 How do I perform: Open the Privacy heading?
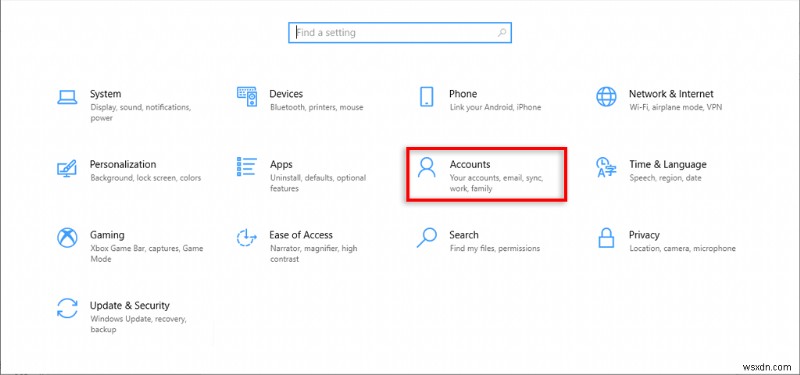644,235
